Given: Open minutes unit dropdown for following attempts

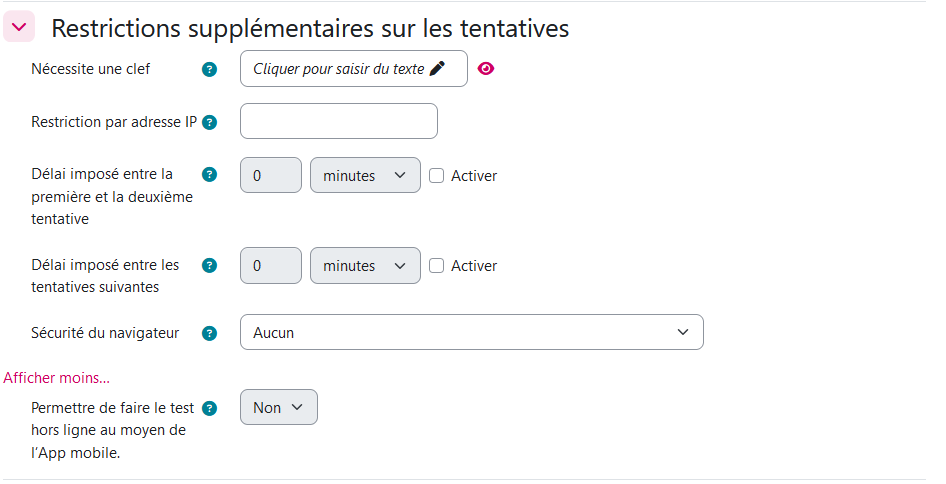Looking at the screenshot, I should pos(365,266).
